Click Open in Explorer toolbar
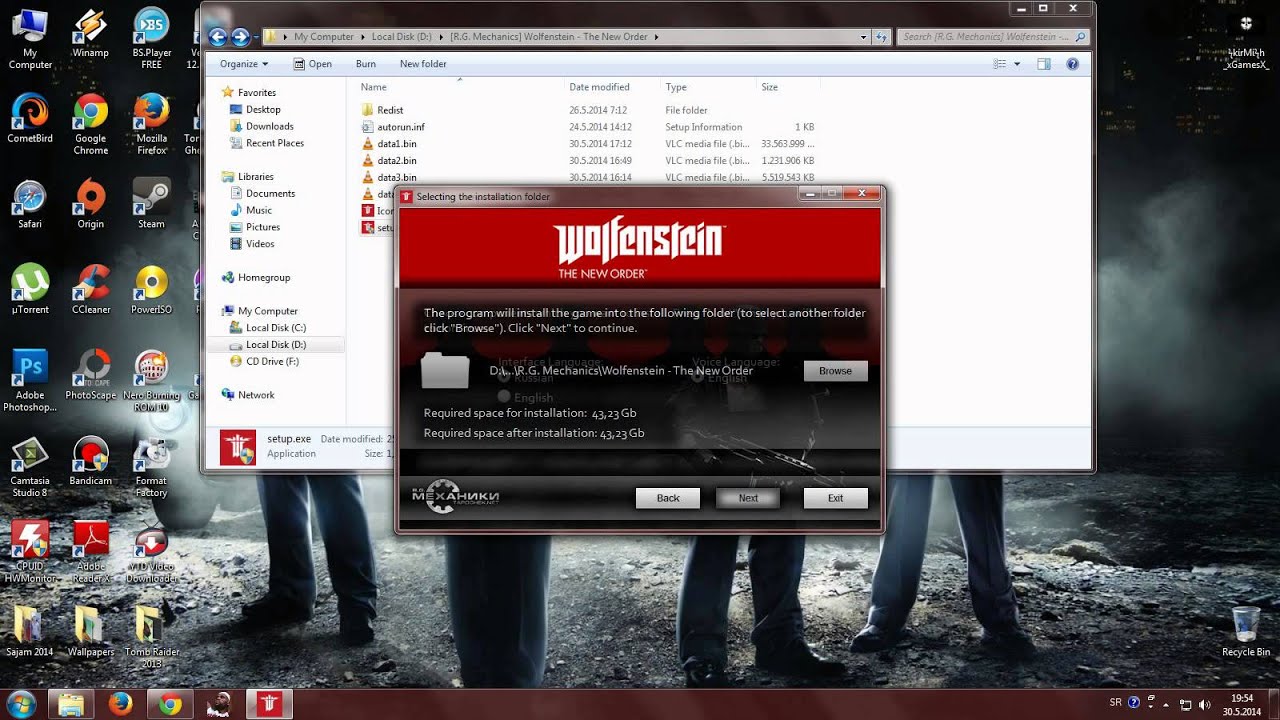The image size is (1280, 720). coord(312,64)
